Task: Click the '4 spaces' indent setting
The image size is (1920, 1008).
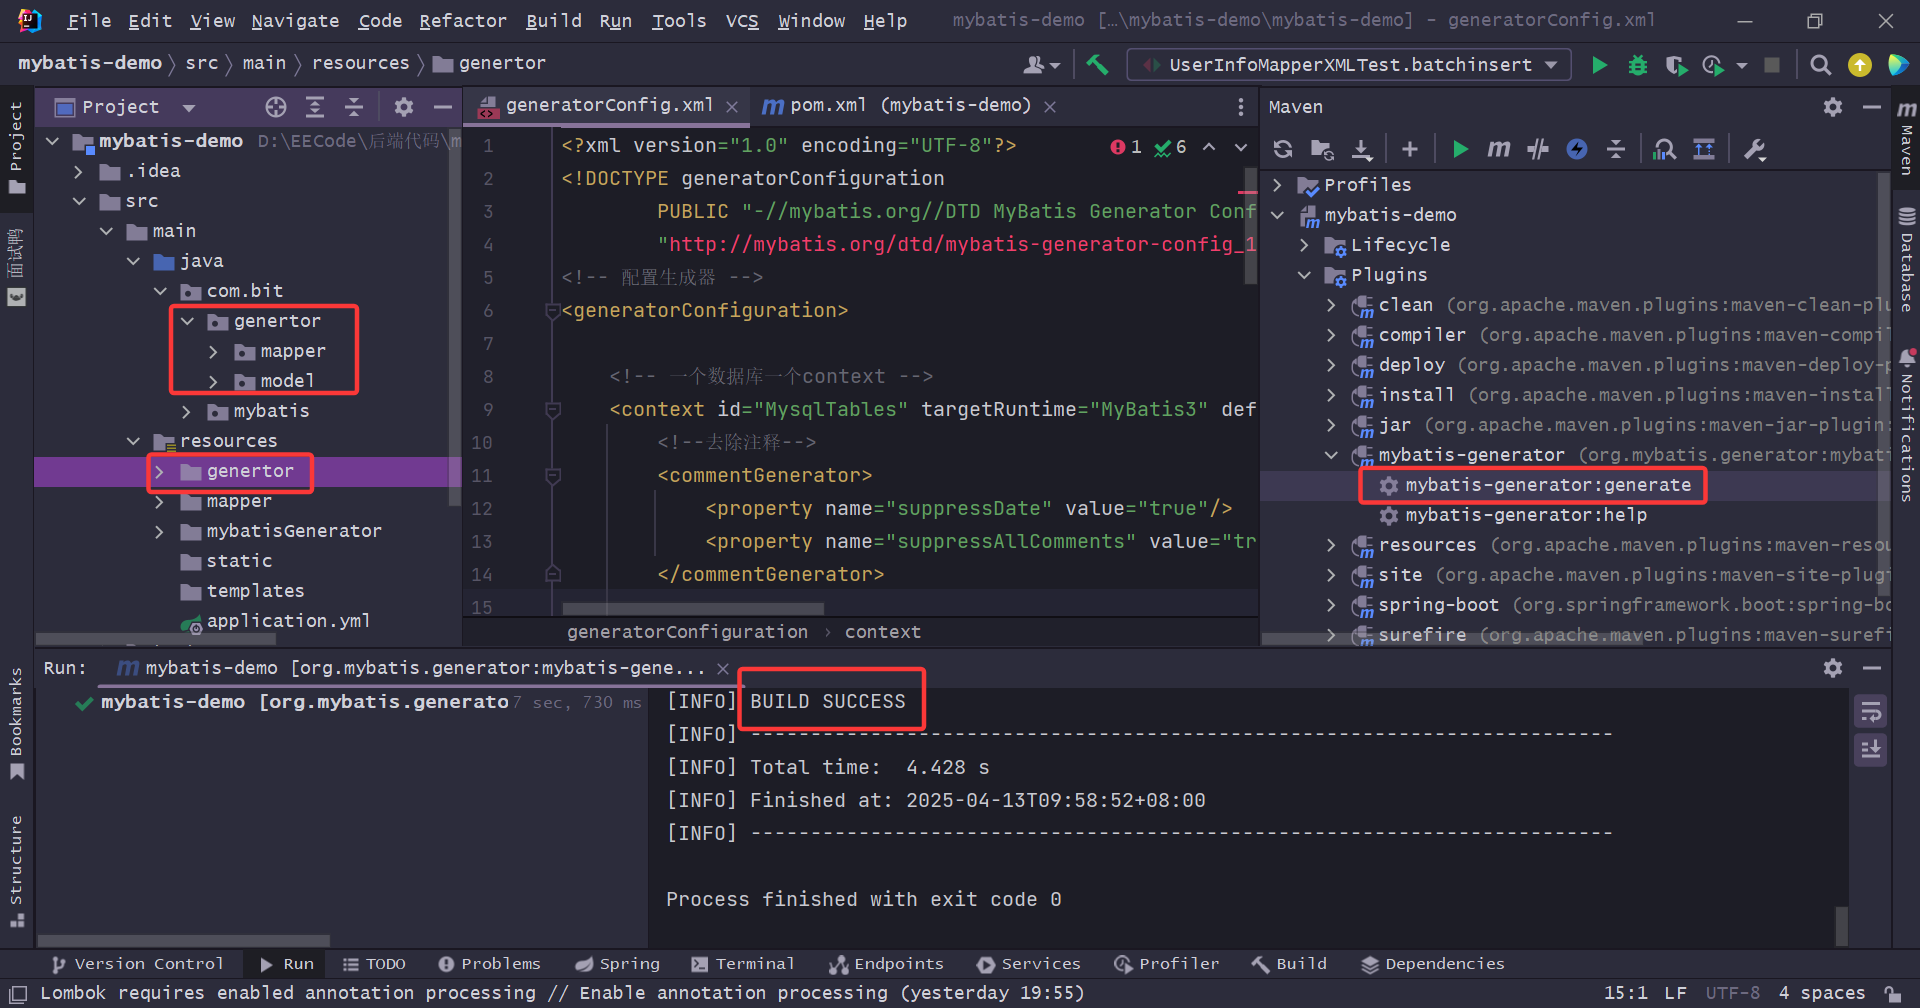Action: (1822, 993)
